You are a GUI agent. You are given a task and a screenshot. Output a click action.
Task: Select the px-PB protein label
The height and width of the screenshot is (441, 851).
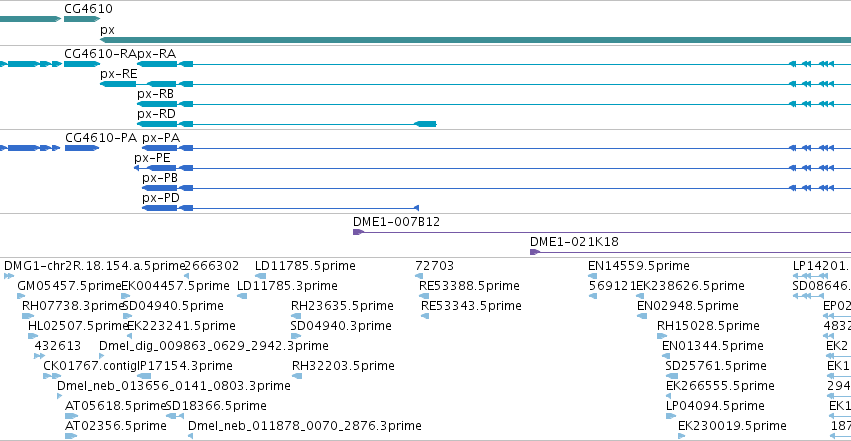(160, 178)
